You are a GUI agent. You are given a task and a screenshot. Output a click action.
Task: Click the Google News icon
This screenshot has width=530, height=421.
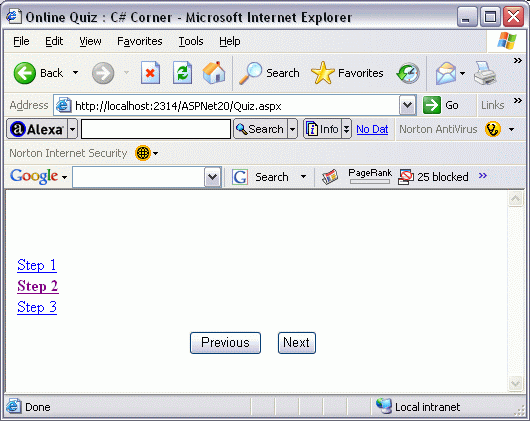(330, 177)
